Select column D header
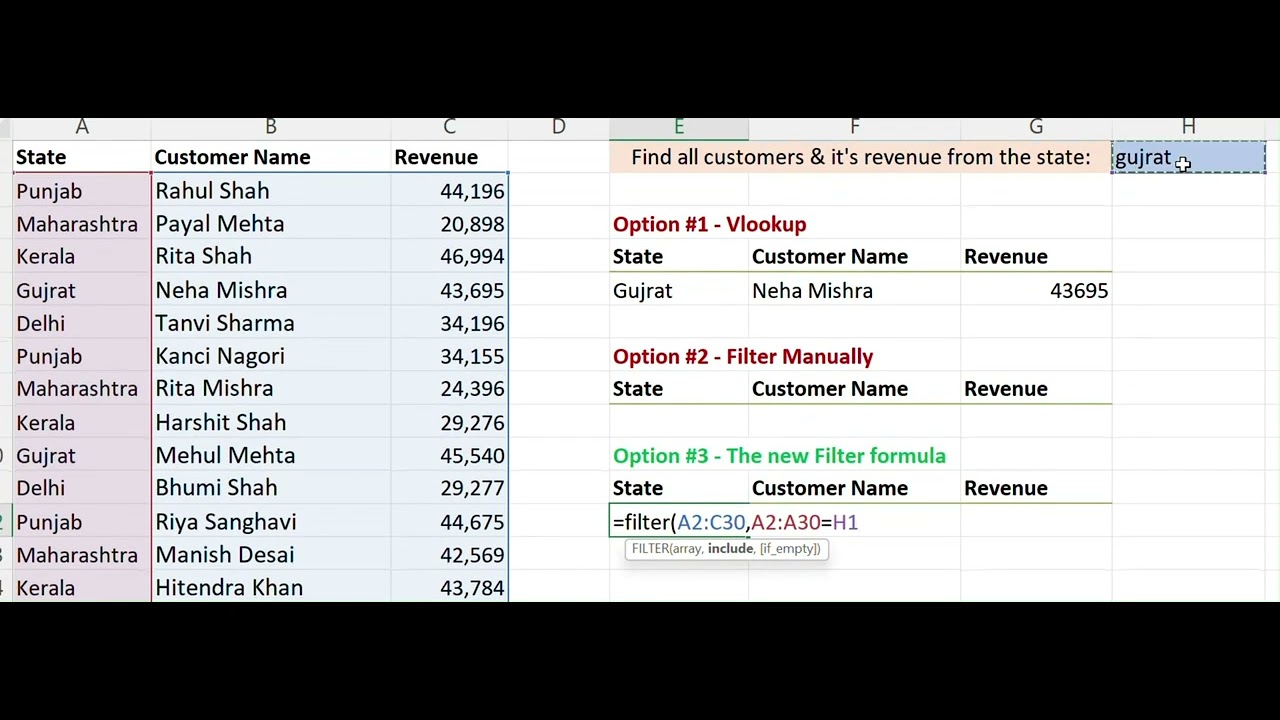Screen dimensions: 1280x720 click(x=558, y=128)
